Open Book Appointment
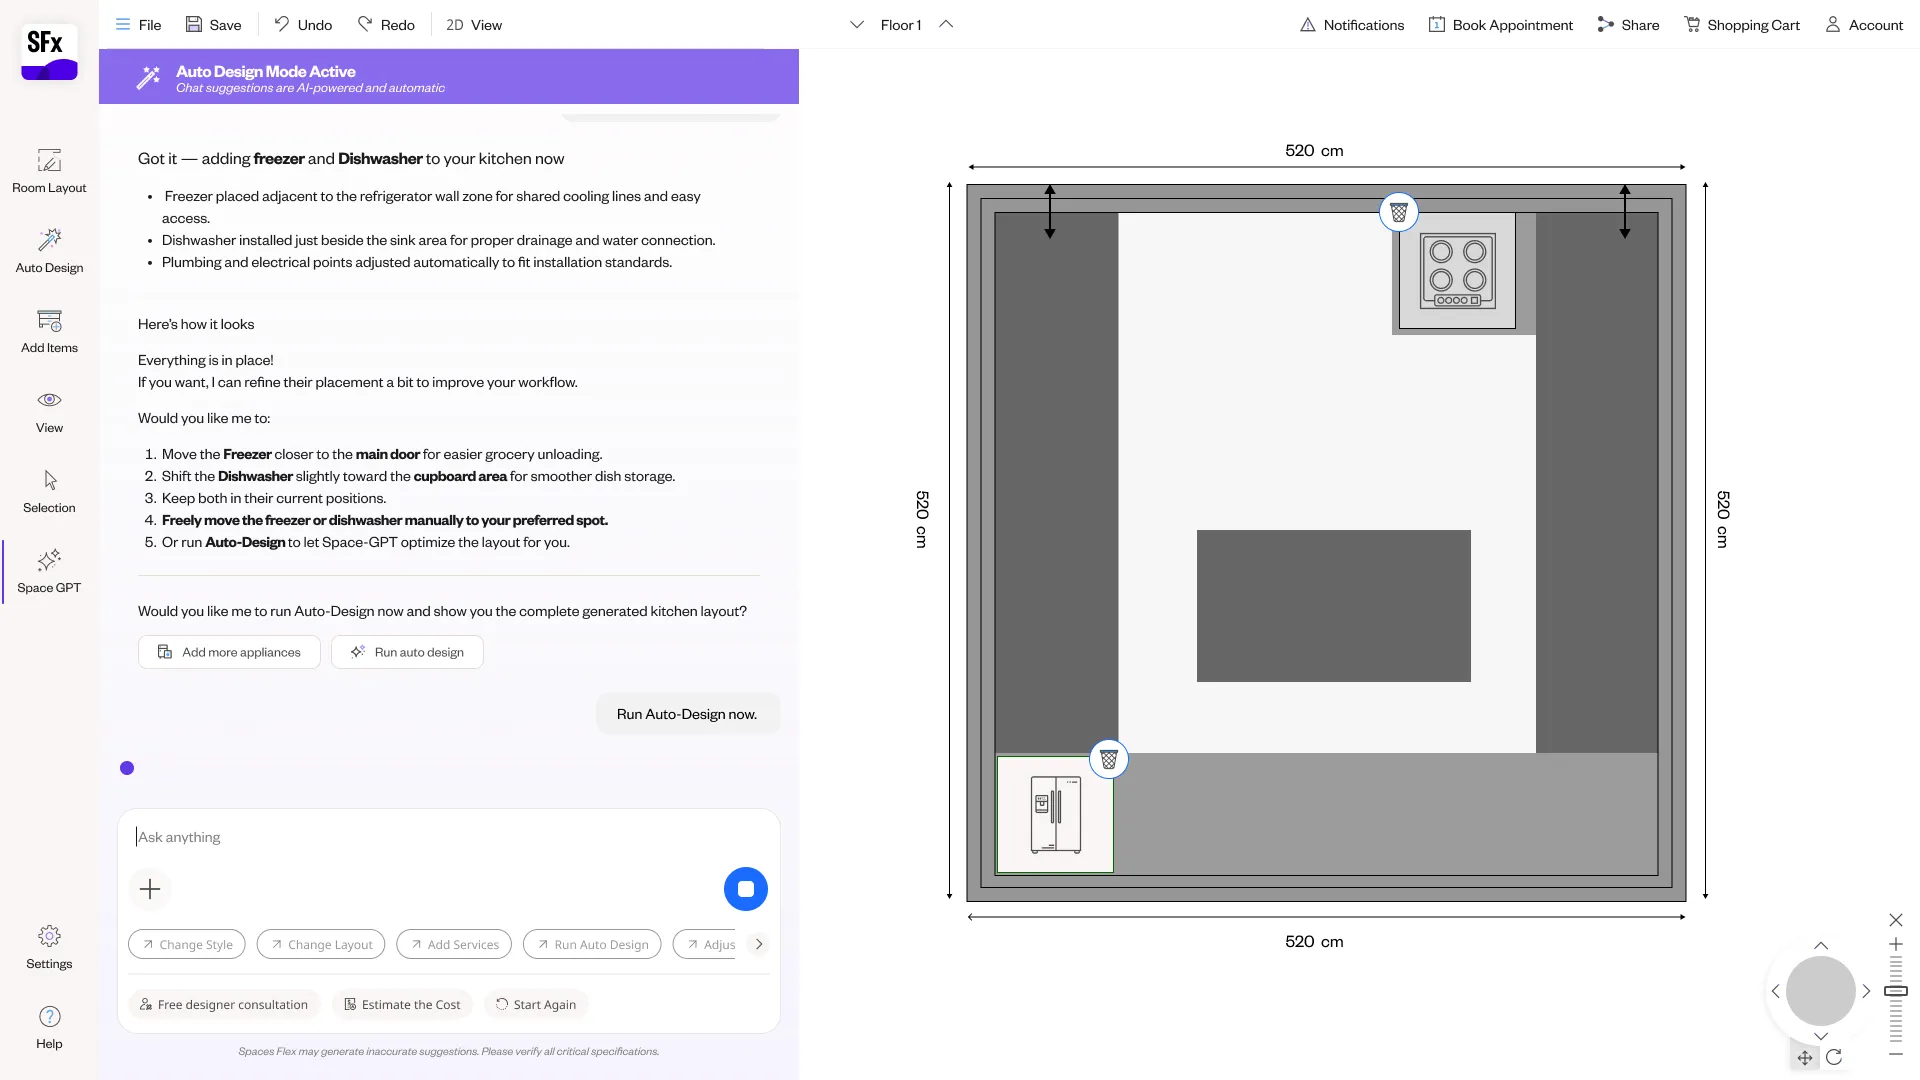 click(1501, 24)
